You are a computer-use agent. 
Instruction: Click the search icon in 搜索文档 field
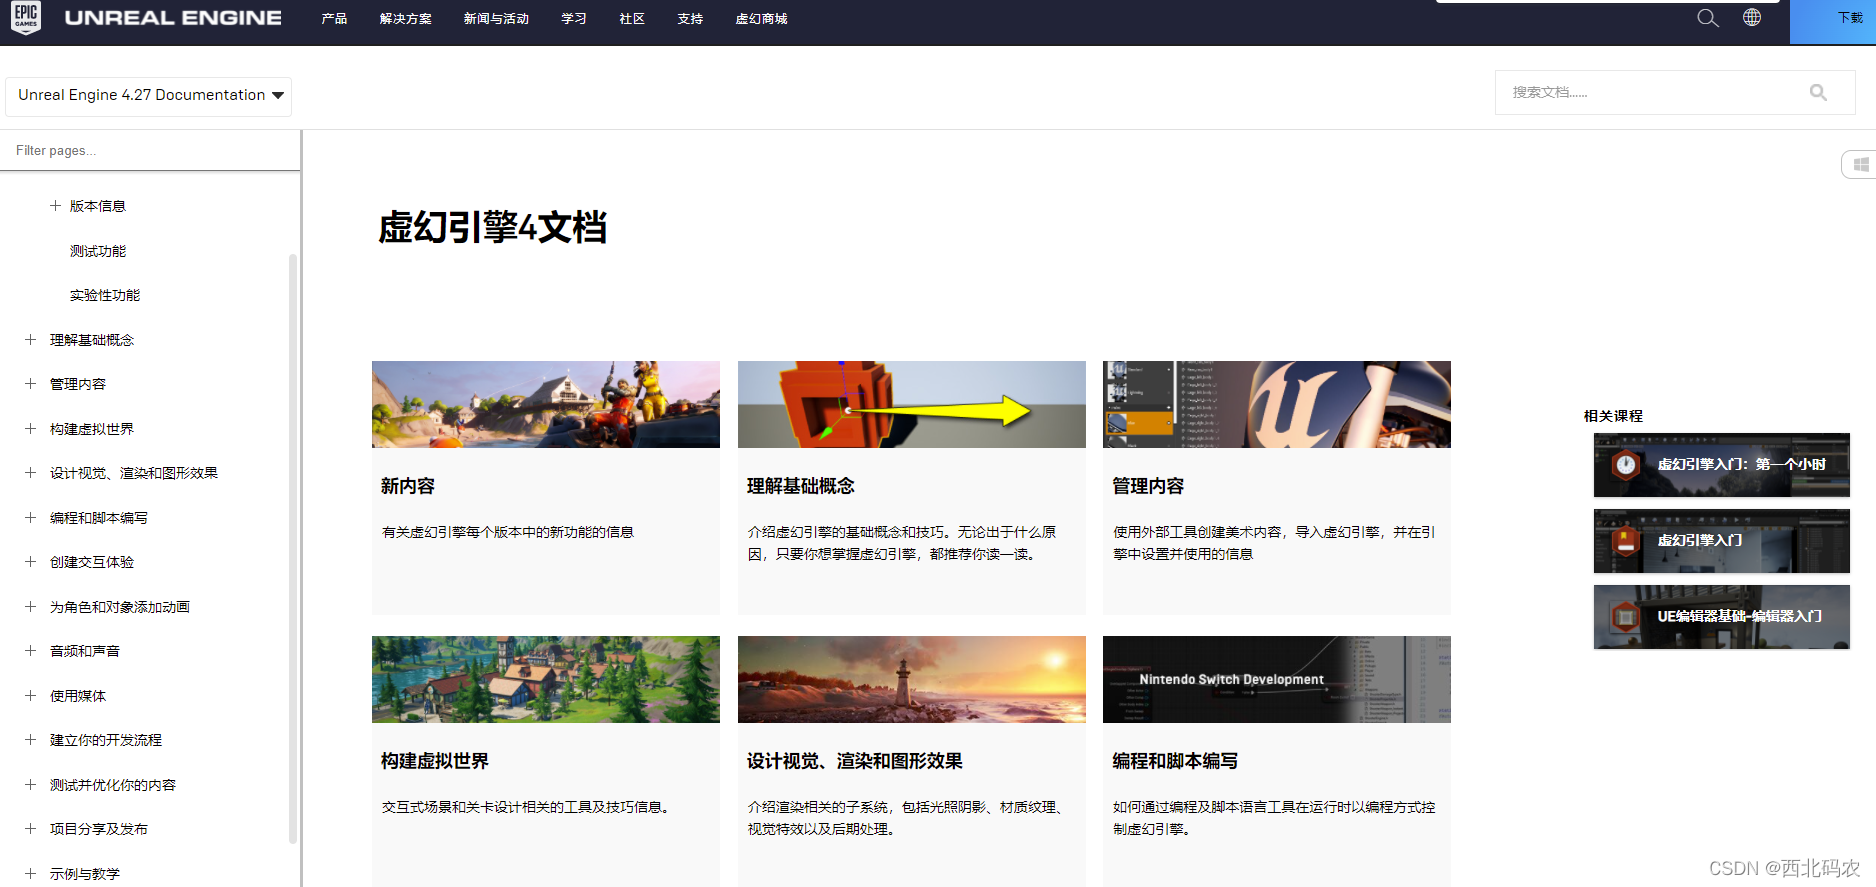coord(1818,92)
